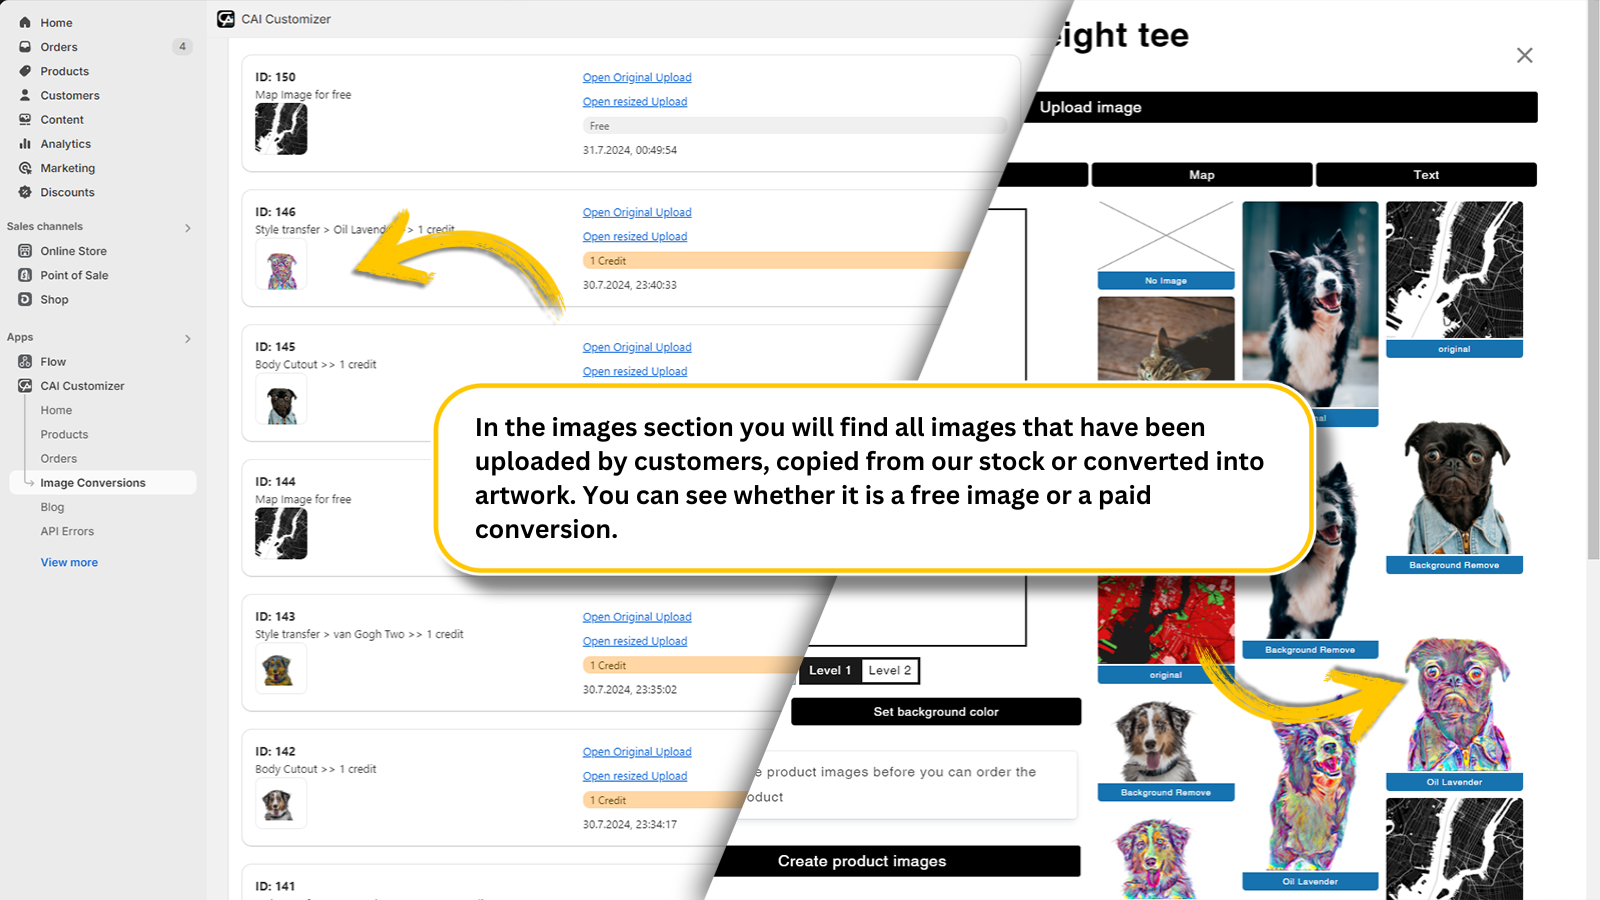The image size is (1600, 900).
Task: Click the Upload image button
Action: pyautogui.click(x=1281, y=107)
